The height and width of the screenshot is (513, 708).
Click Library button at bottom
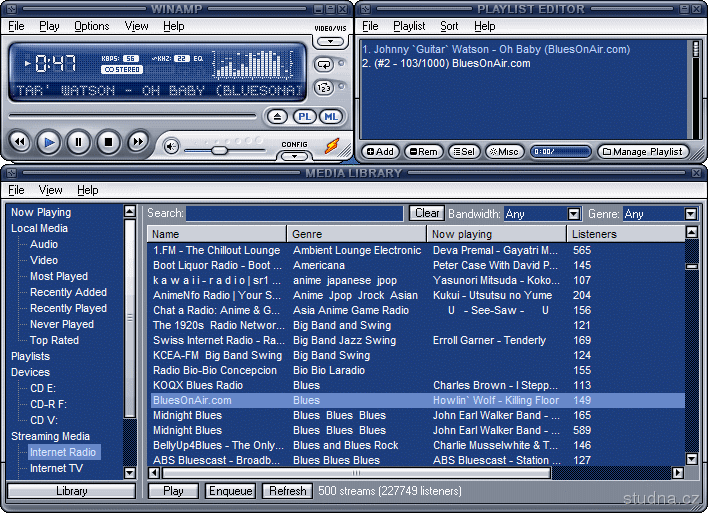point(71,491)
